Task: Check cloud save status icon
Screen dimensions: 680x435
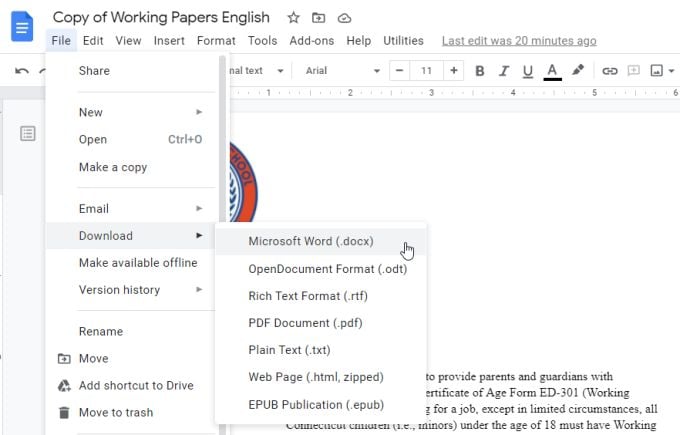Action: tap(344, 18)
